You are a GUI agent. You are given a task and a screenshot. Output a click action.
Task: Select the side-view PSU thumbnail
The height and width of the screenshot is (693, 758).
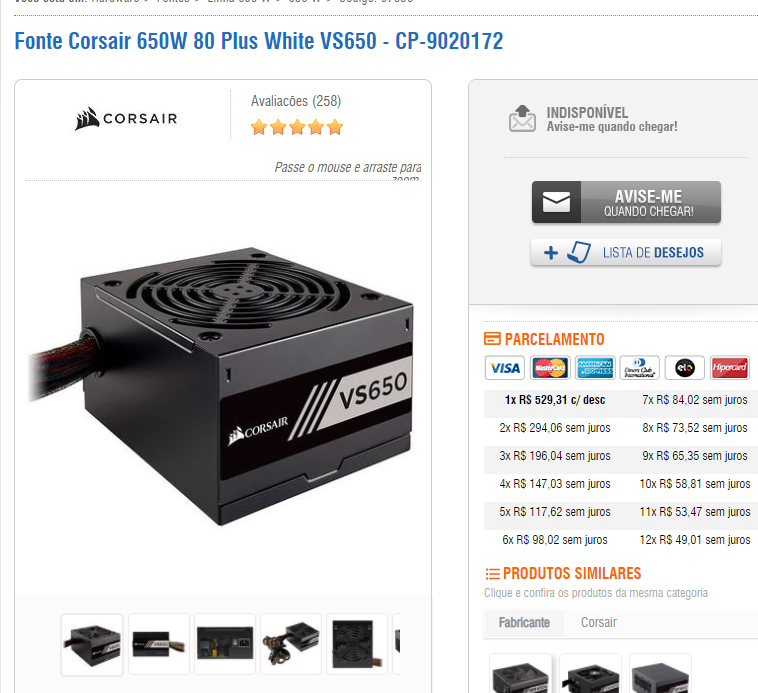click(159, 644)
